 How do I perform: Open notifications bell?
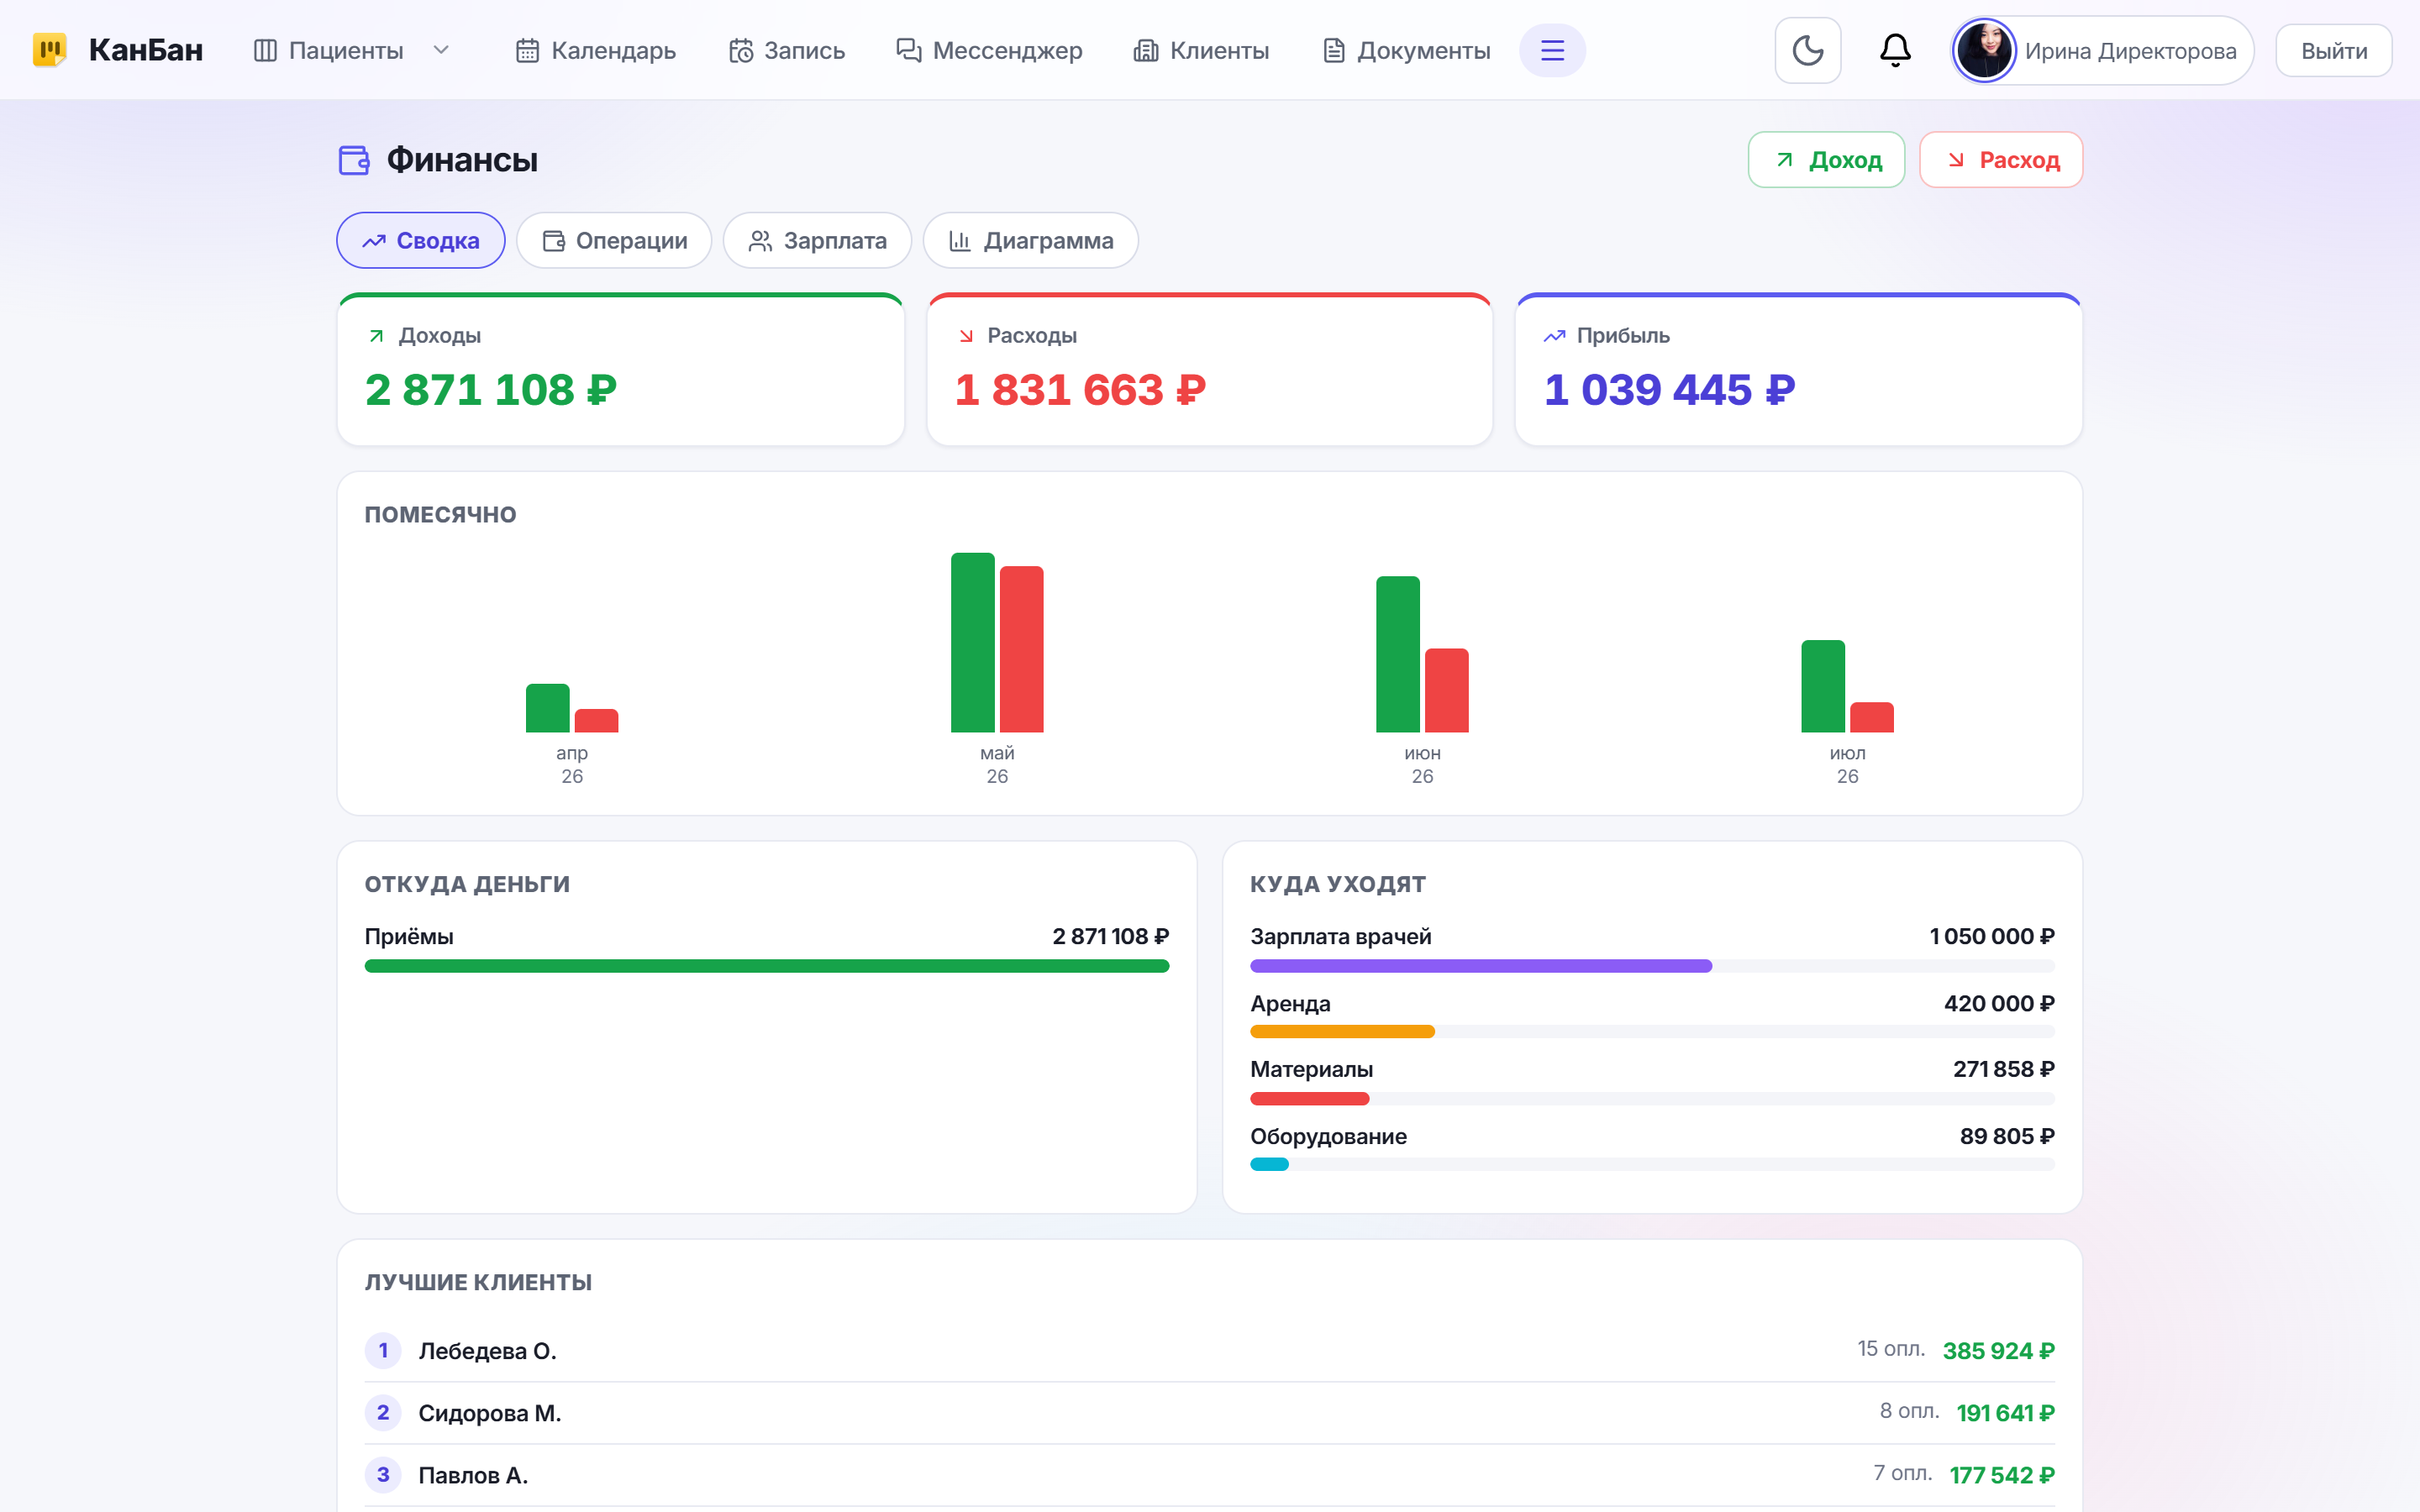pos(1895,50)
